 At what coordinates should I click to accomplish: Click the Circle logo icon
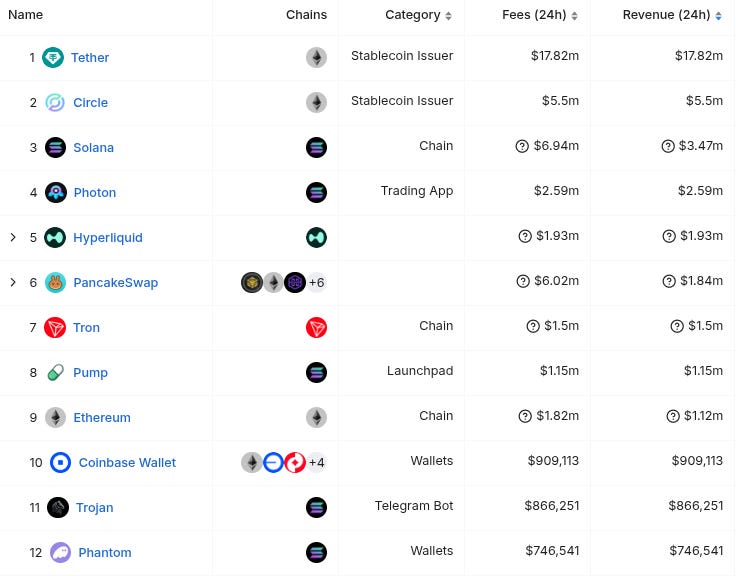click(55, 102)
